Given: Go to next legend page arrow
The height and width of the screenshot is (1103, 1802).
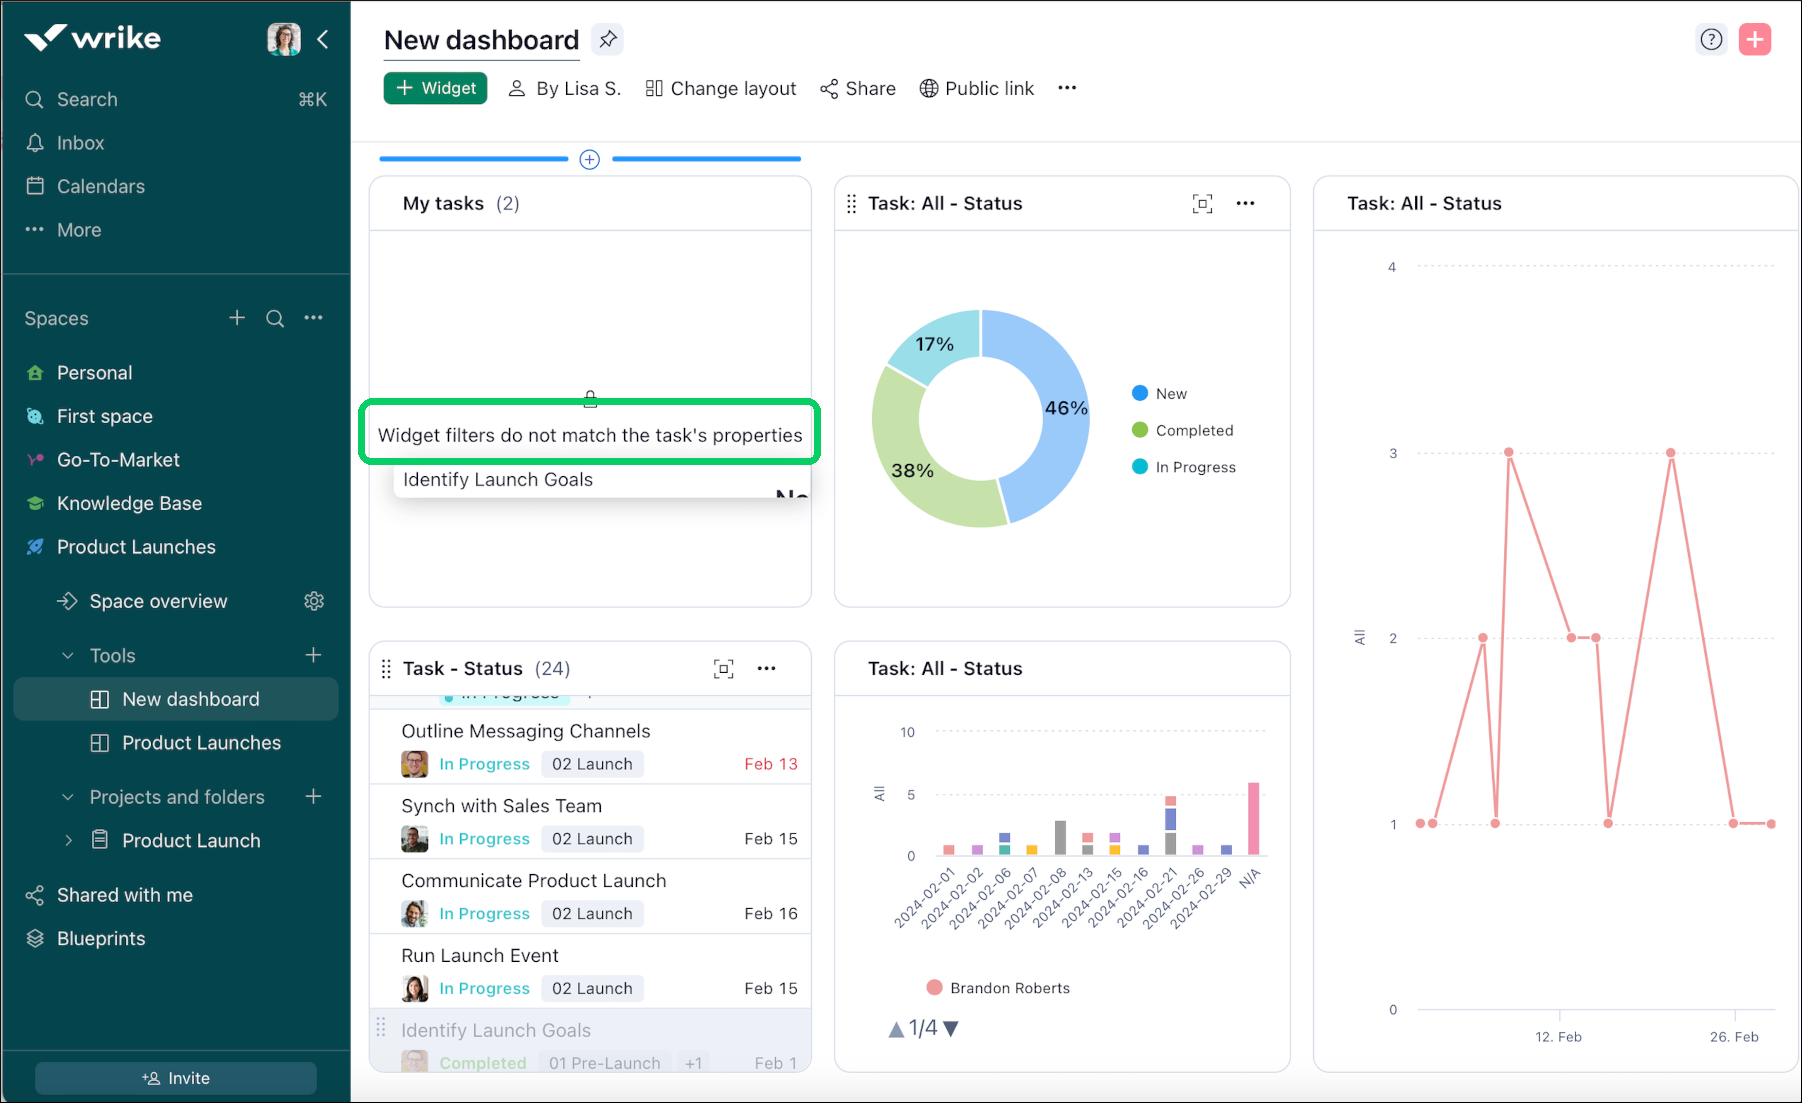Looking at the screenshot, I should pos(951,1029).
